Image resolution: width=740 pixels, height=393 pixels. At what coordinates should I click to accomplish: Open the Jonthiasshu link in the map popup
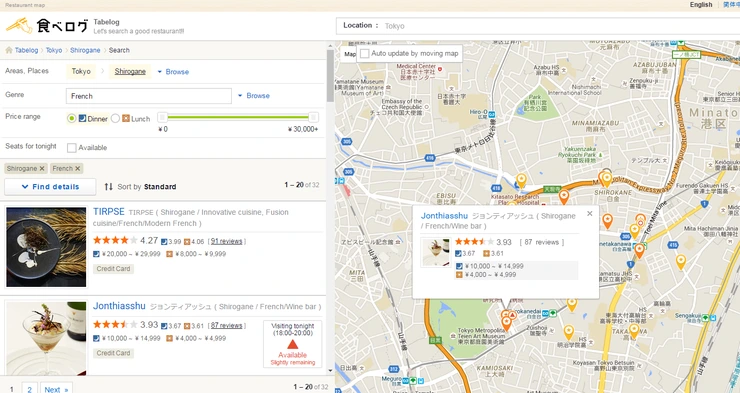(x=444, y=216)
